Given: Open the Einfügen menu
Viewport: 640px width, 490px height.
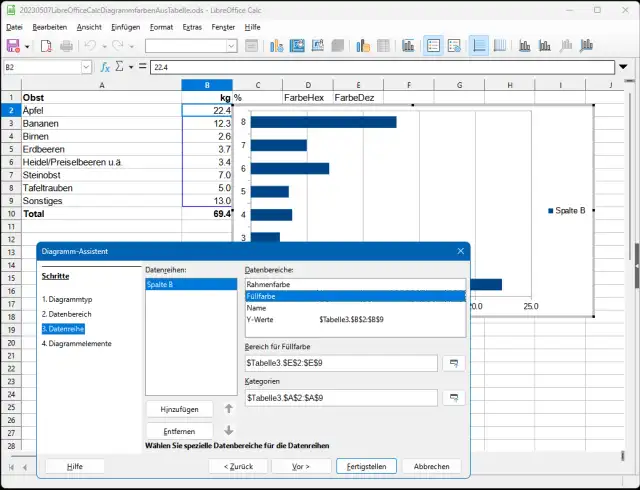Looking at the screenshot, I should coord(126,27).
